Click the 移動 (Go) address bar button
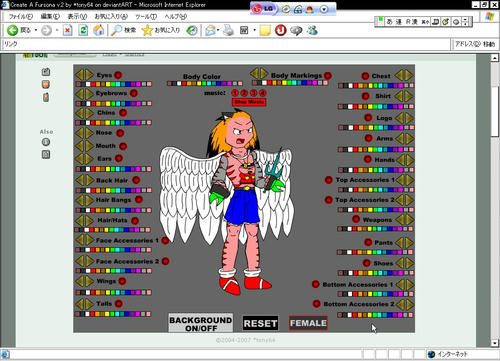The width and height of the screenshot is (500, 361). (x=489, y=44)
